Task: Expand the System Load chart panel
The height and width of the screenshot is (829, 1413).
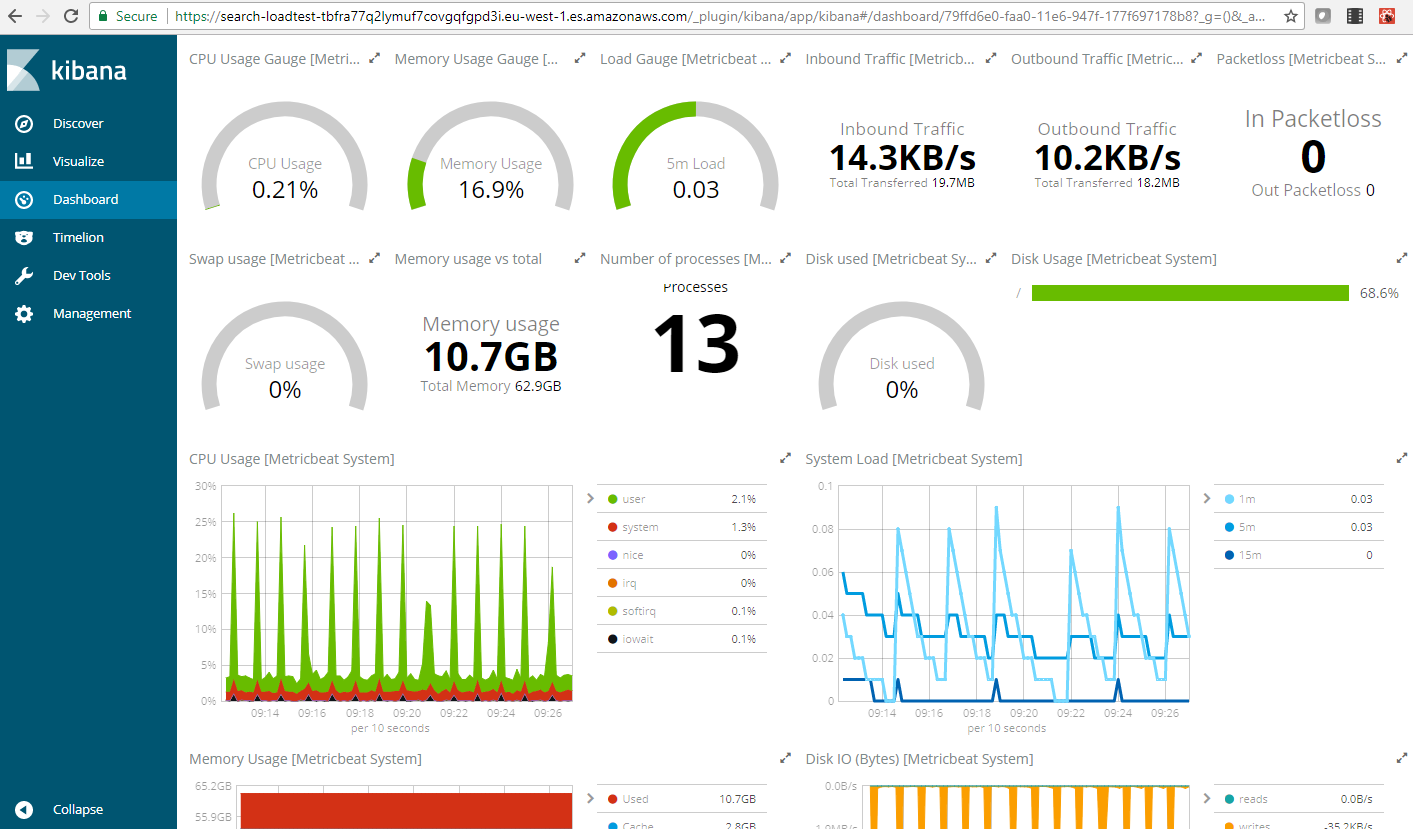Action: [x=1401, y=459]
